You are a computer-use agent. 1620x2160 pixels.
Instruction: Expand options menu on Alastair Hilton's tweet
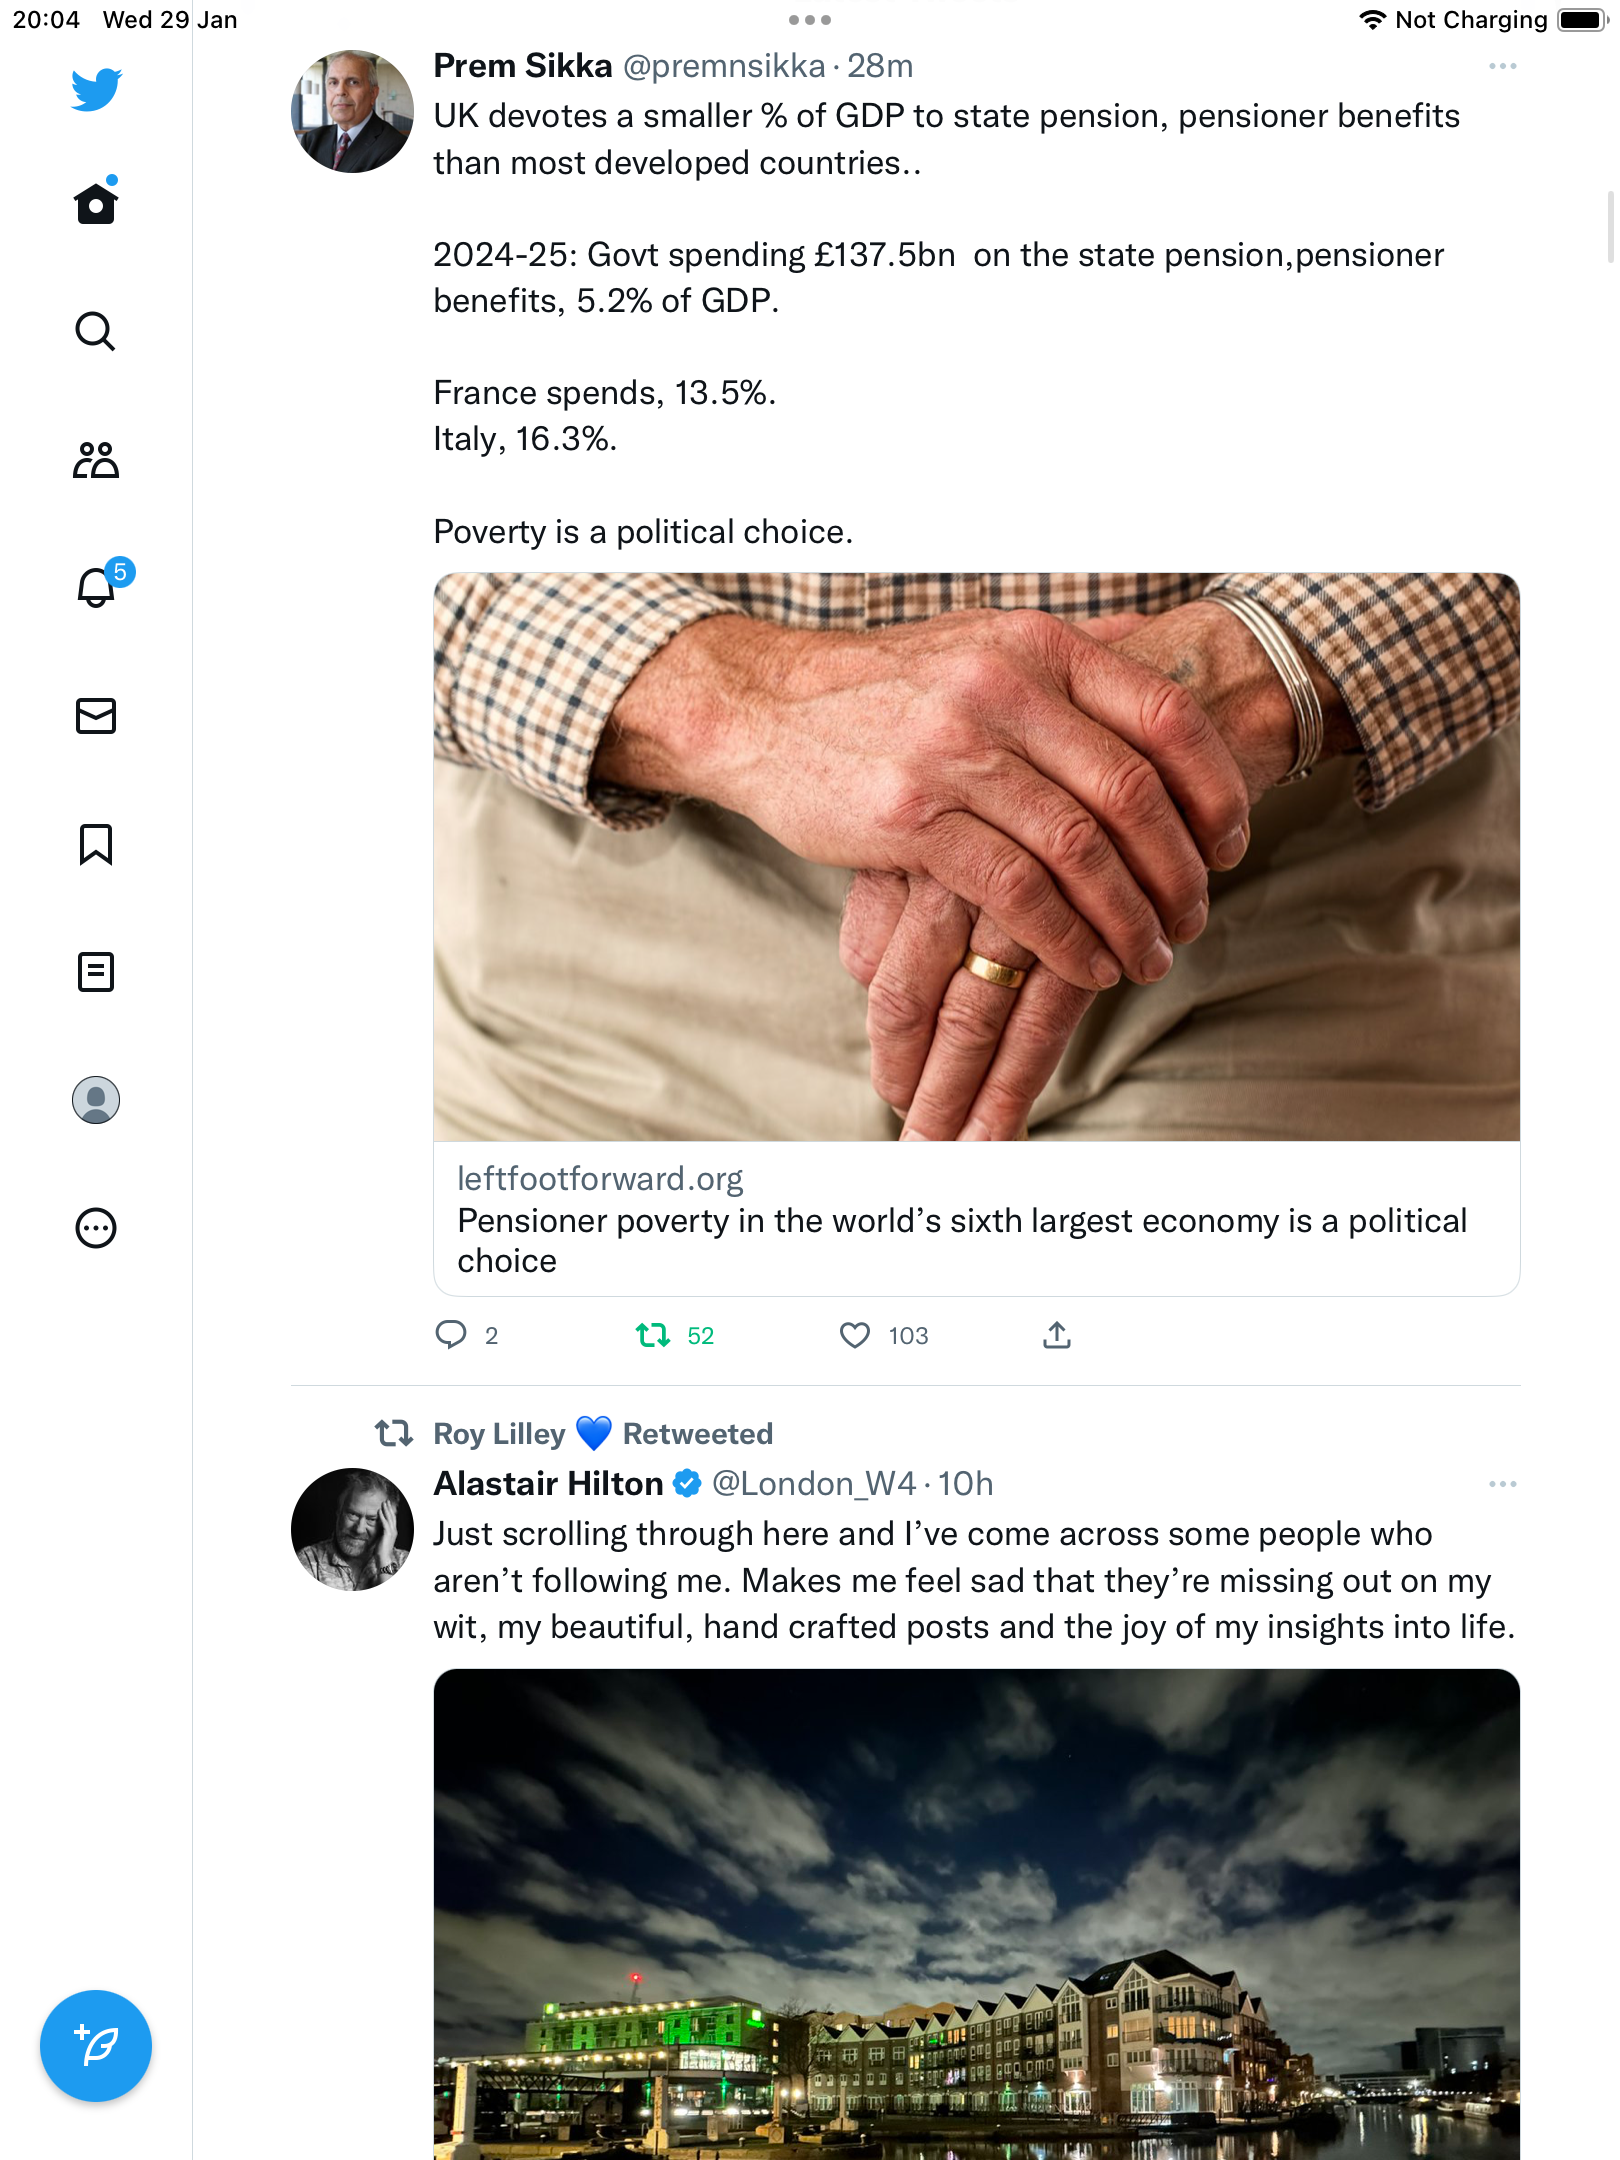1503,1484
